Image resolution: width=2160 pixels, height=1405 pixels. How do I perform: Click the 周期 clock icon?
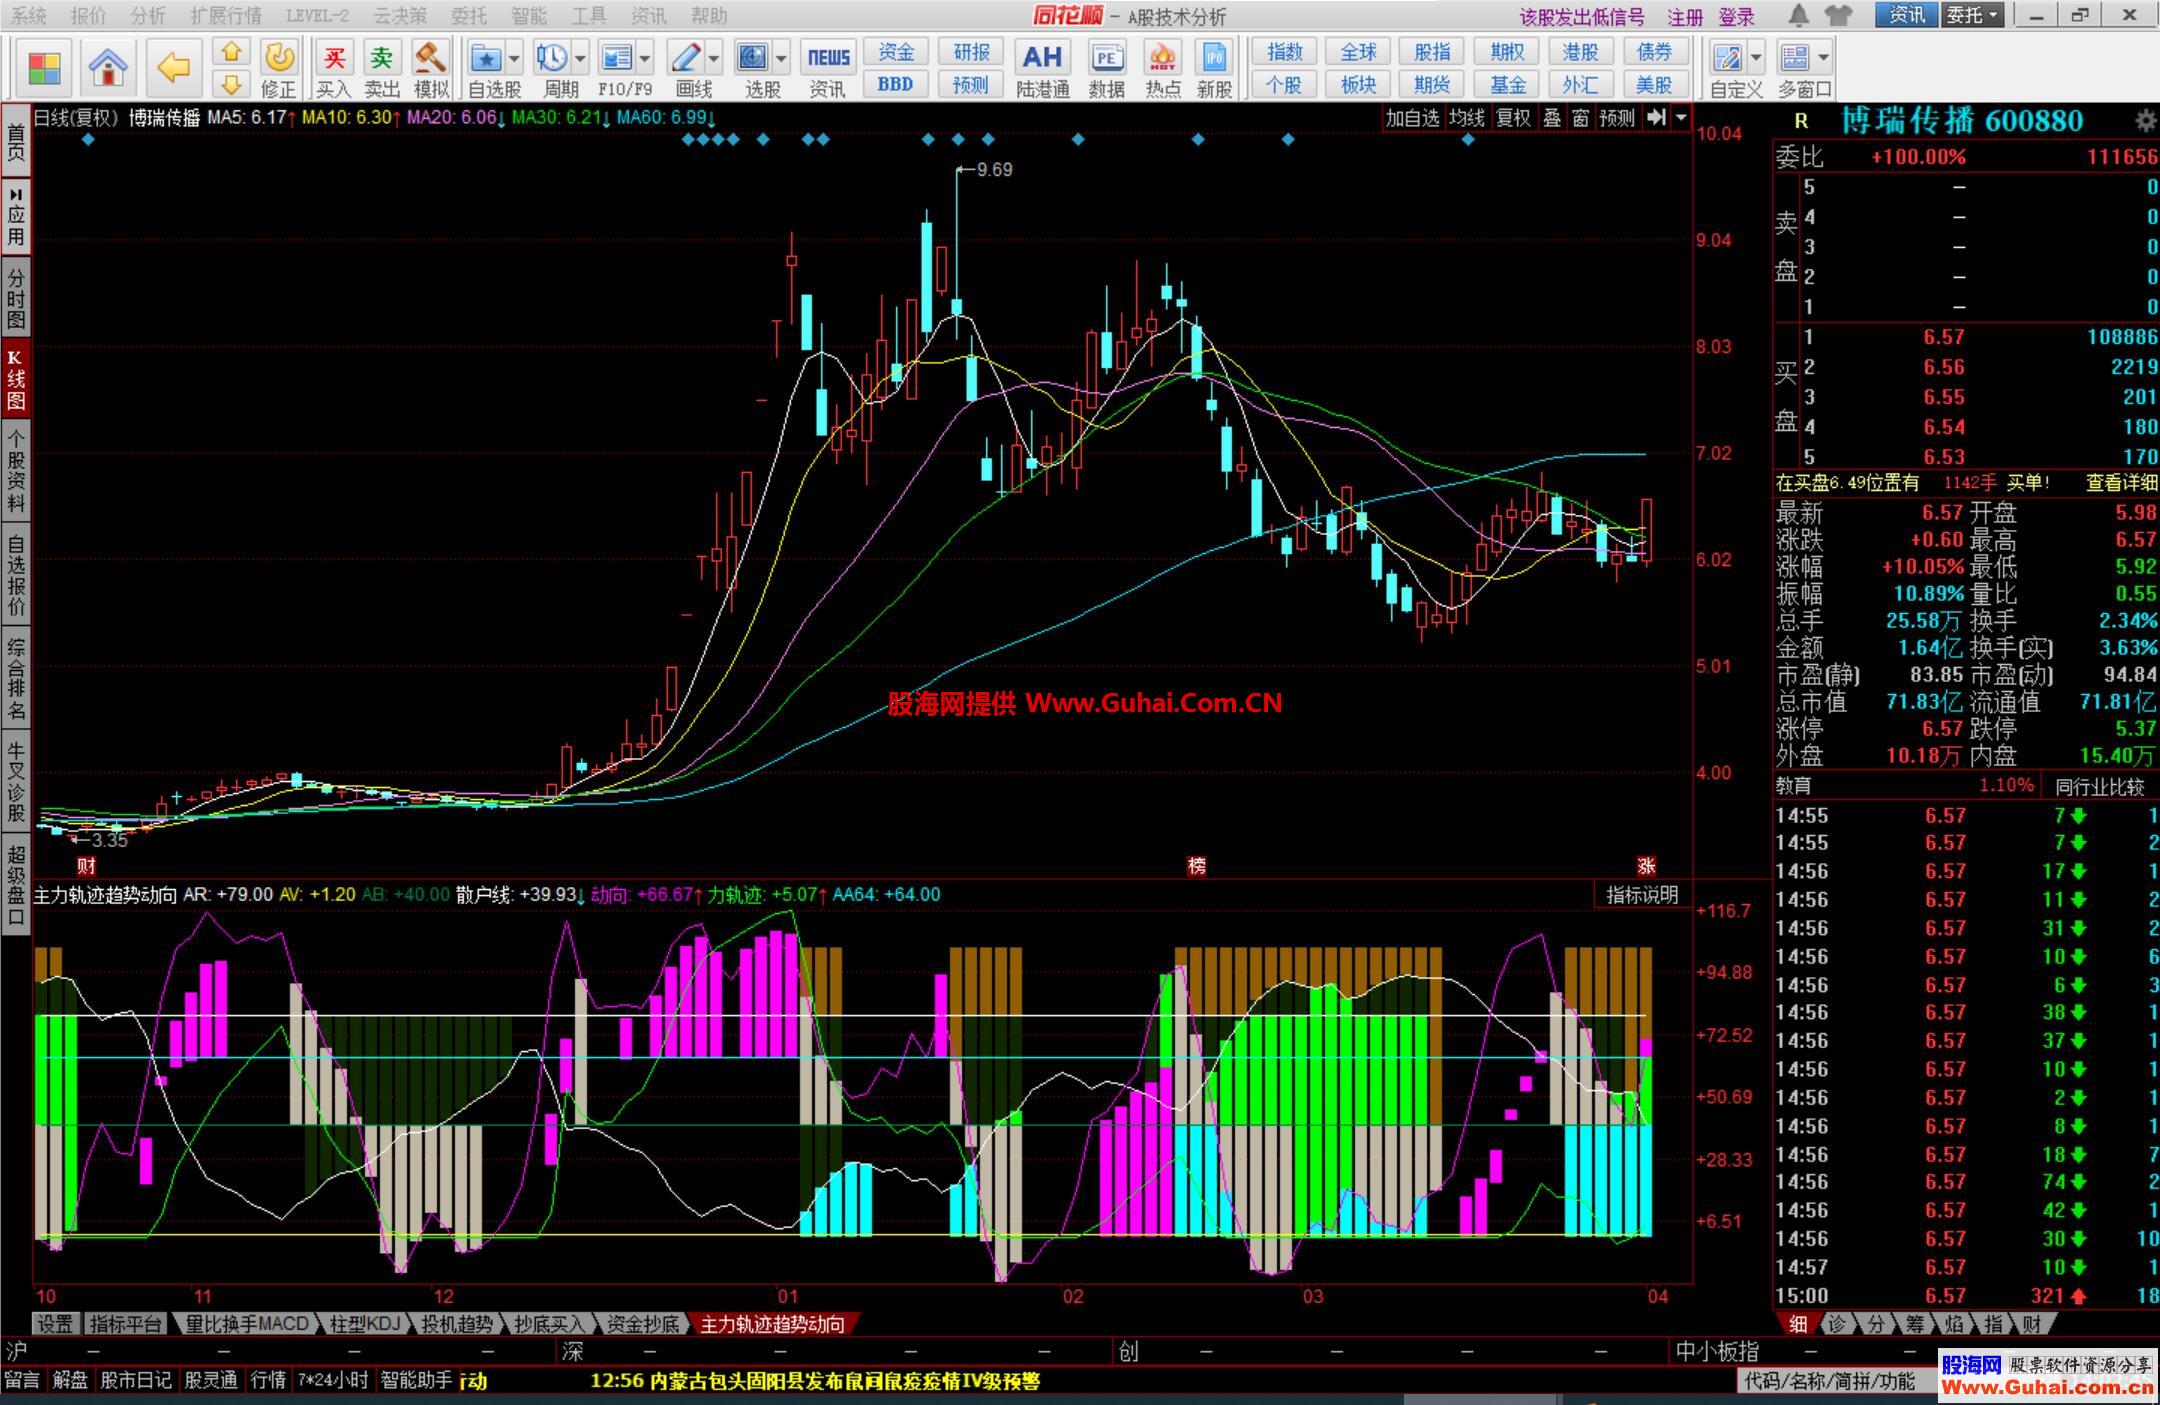point(551,58)
